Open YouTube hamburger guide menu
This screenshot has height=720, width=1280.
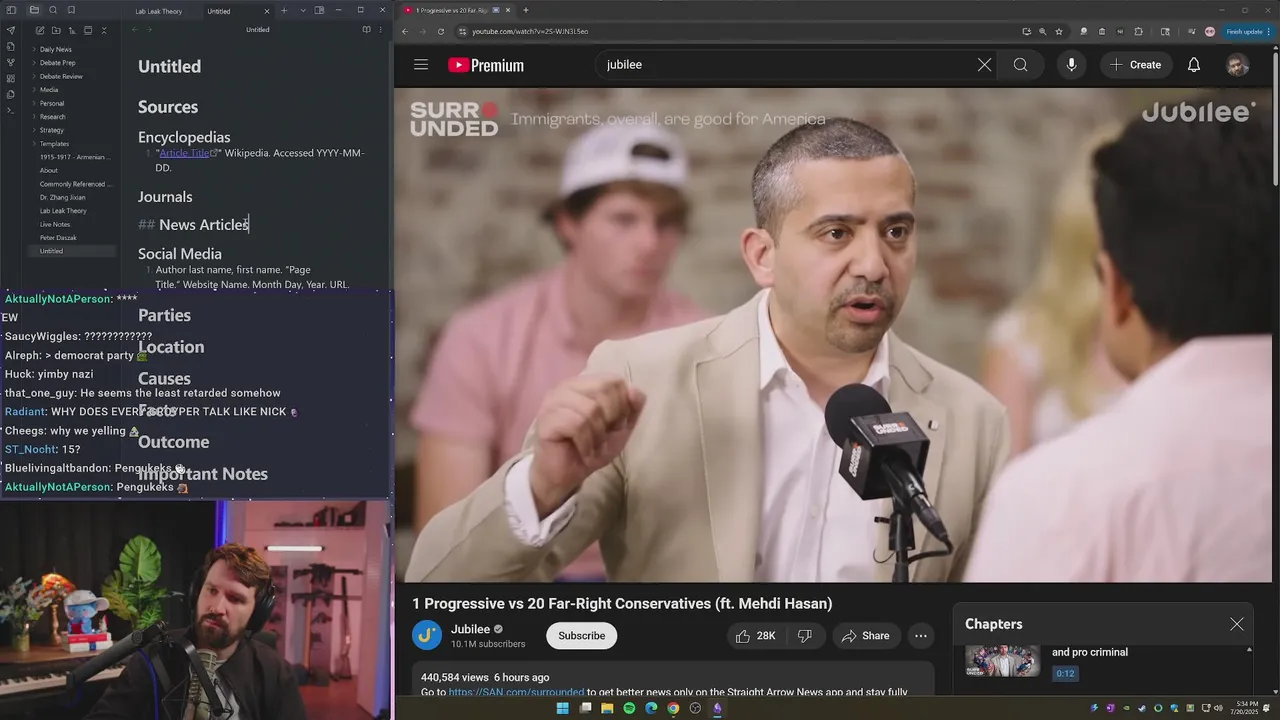(x=421, y=65)
